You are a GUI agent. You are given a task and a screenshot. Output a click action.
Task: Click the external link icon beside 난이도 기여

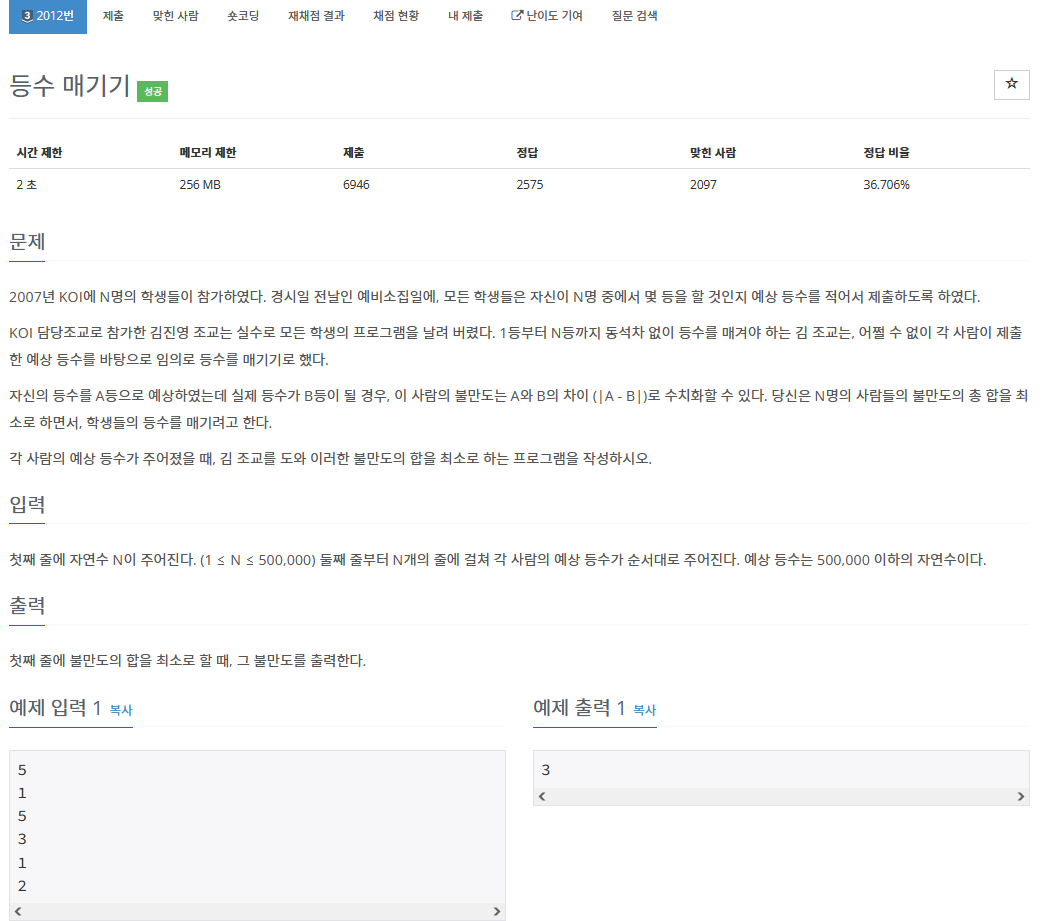coord(516,15)
